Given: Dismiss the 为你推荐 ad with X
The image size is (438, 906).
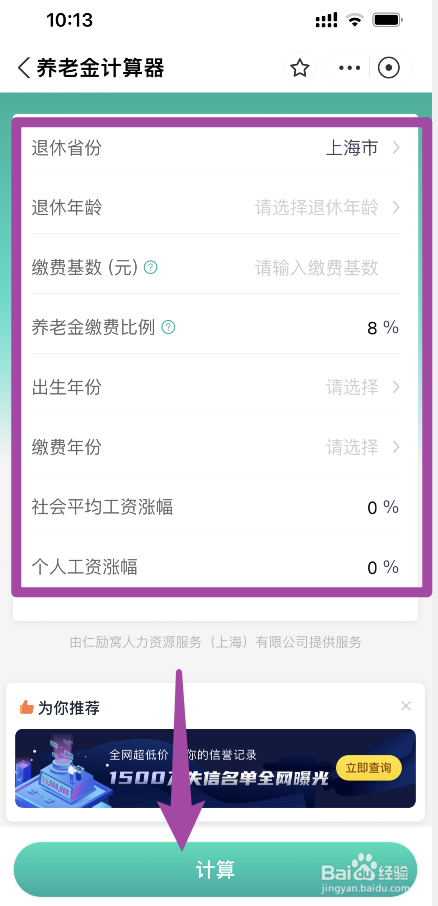Looking at the screenshot, I should (x=406, y=706).
